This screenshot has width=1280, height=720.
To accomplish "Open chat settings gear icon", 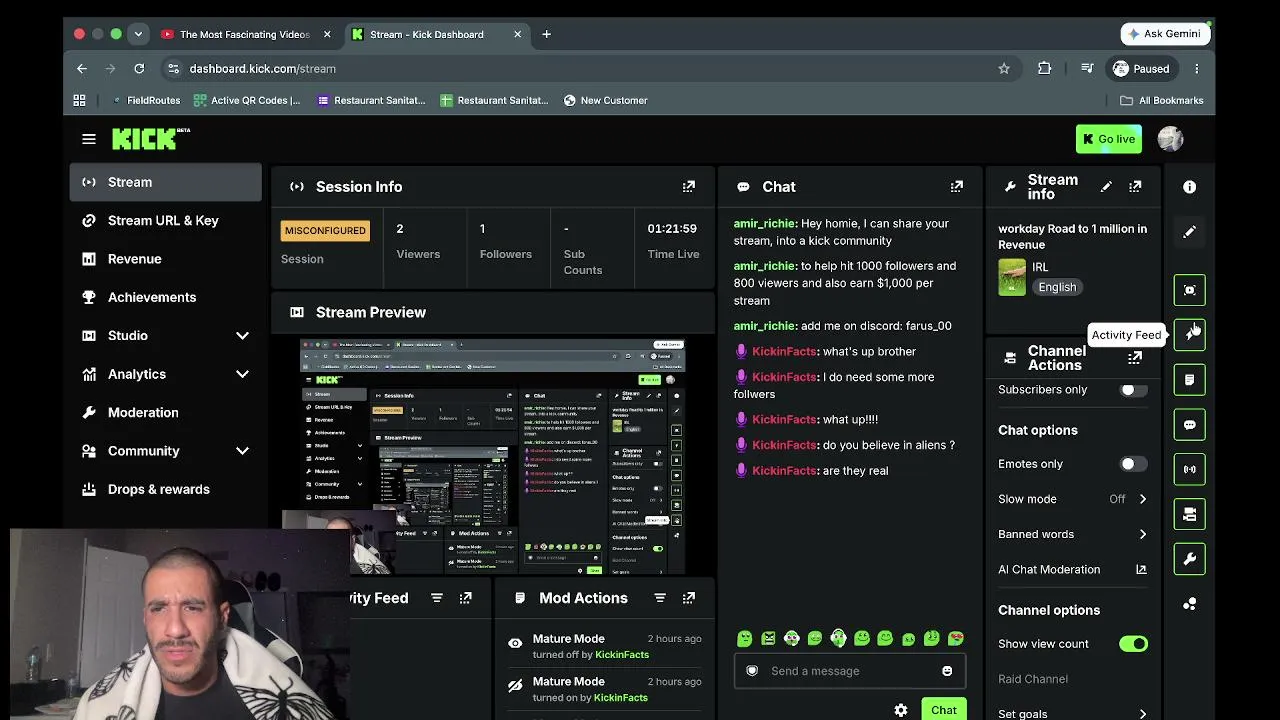I will [x=901, y=710].
